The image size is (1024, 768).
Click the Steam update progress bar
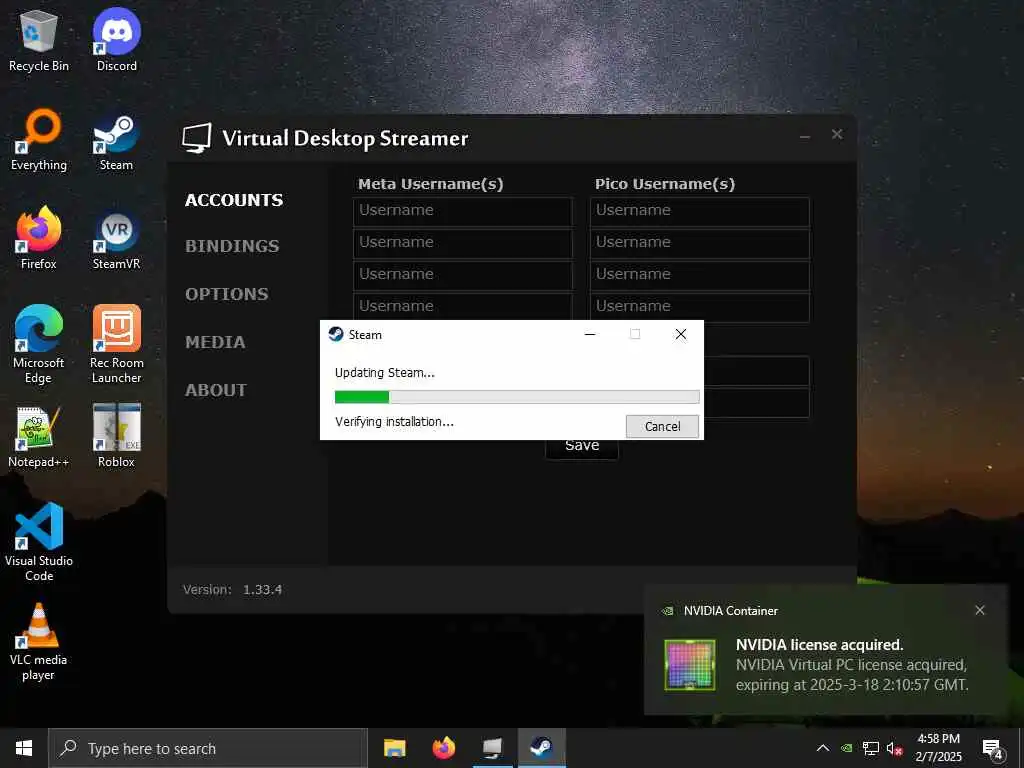click(x=517, y=396)
